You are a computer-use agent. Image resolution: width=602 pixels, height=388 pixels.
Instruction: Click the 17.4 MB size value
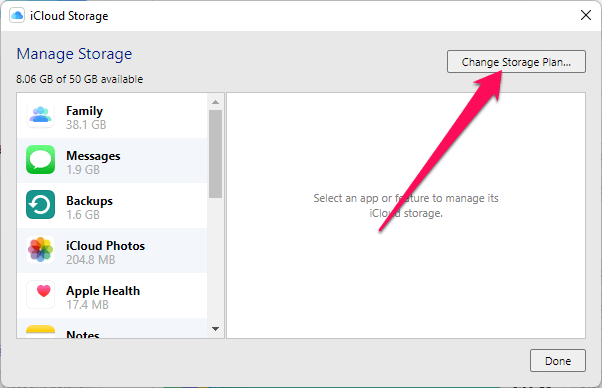tap(88, 305)
